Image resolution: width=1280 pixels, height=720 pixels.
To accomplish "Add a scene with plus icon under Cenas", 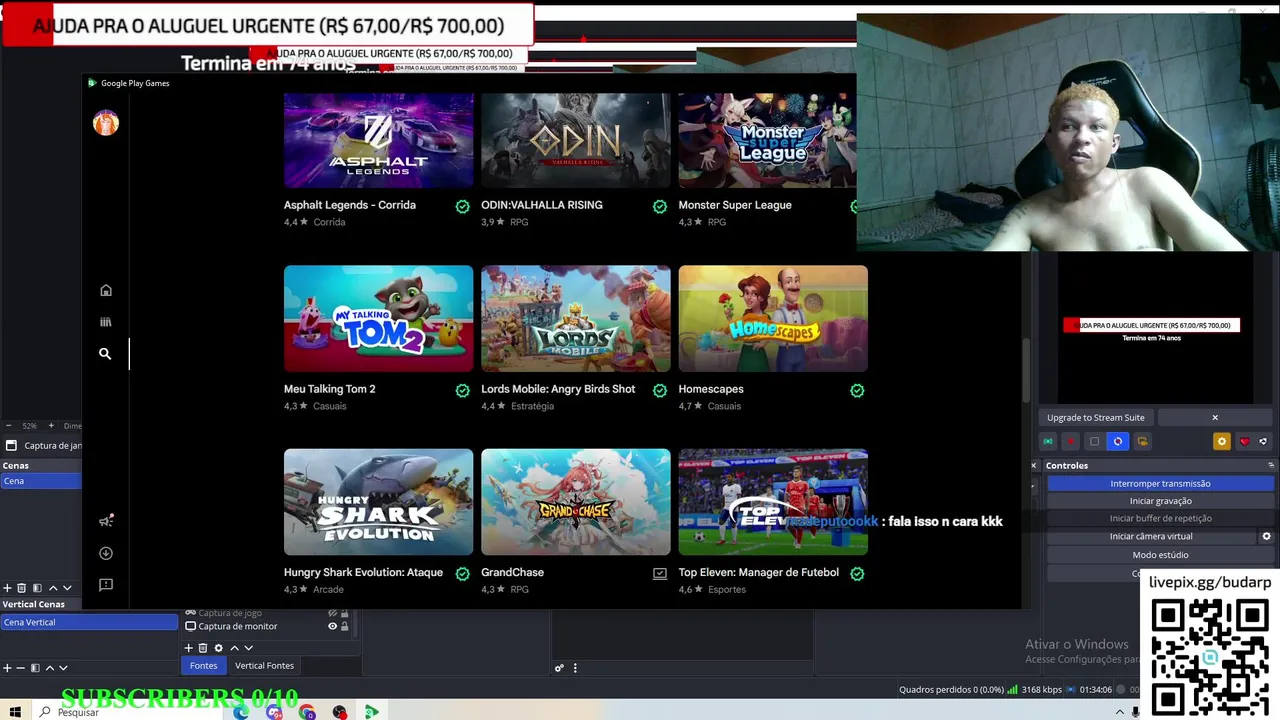I will (7, 588).
